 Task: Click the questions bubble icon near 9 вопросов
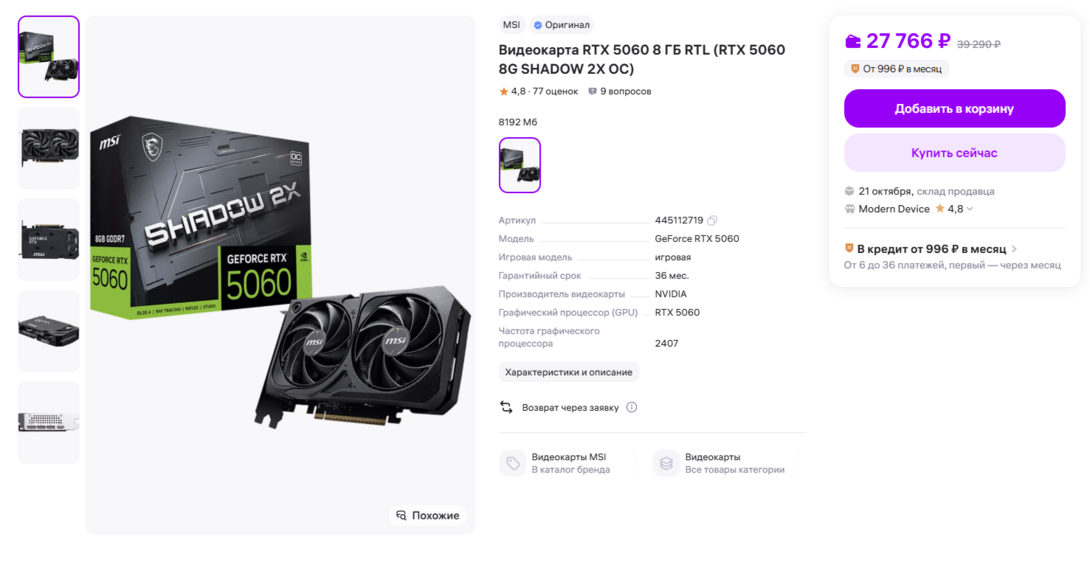[592, 91]
